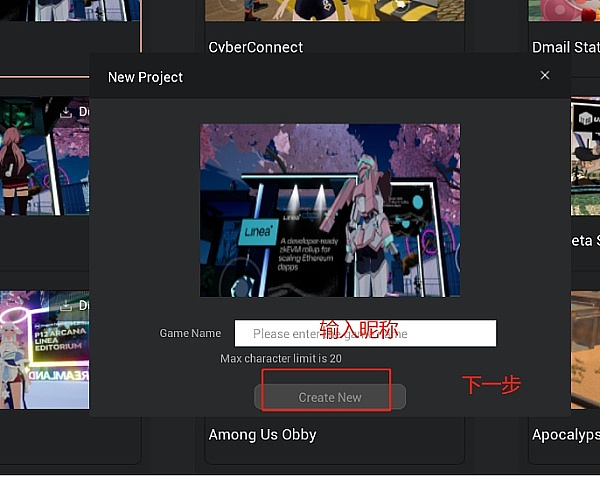Screen dimensions: 600x478
Task: Open the Among Us Obby template
Action: pos(262,435)
